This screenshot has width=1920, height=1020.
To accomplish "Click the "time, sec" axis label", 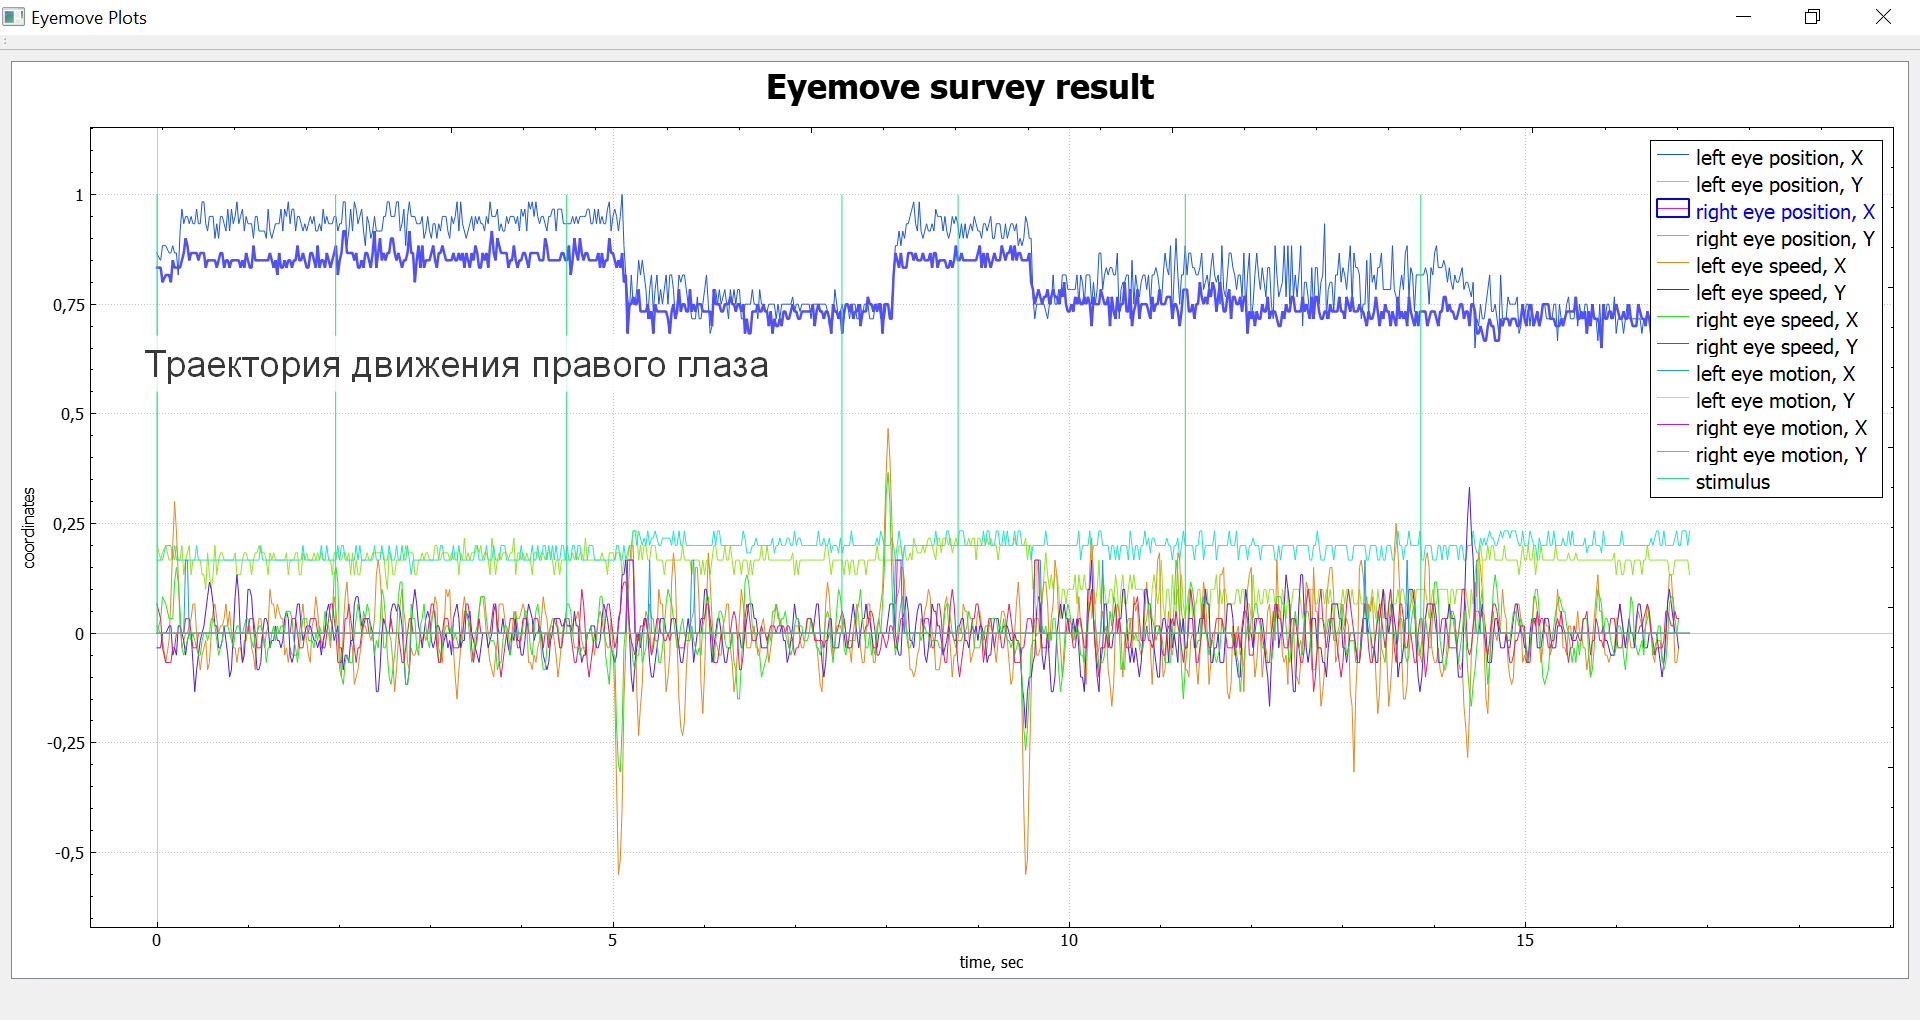I will (x=991, y=962).
